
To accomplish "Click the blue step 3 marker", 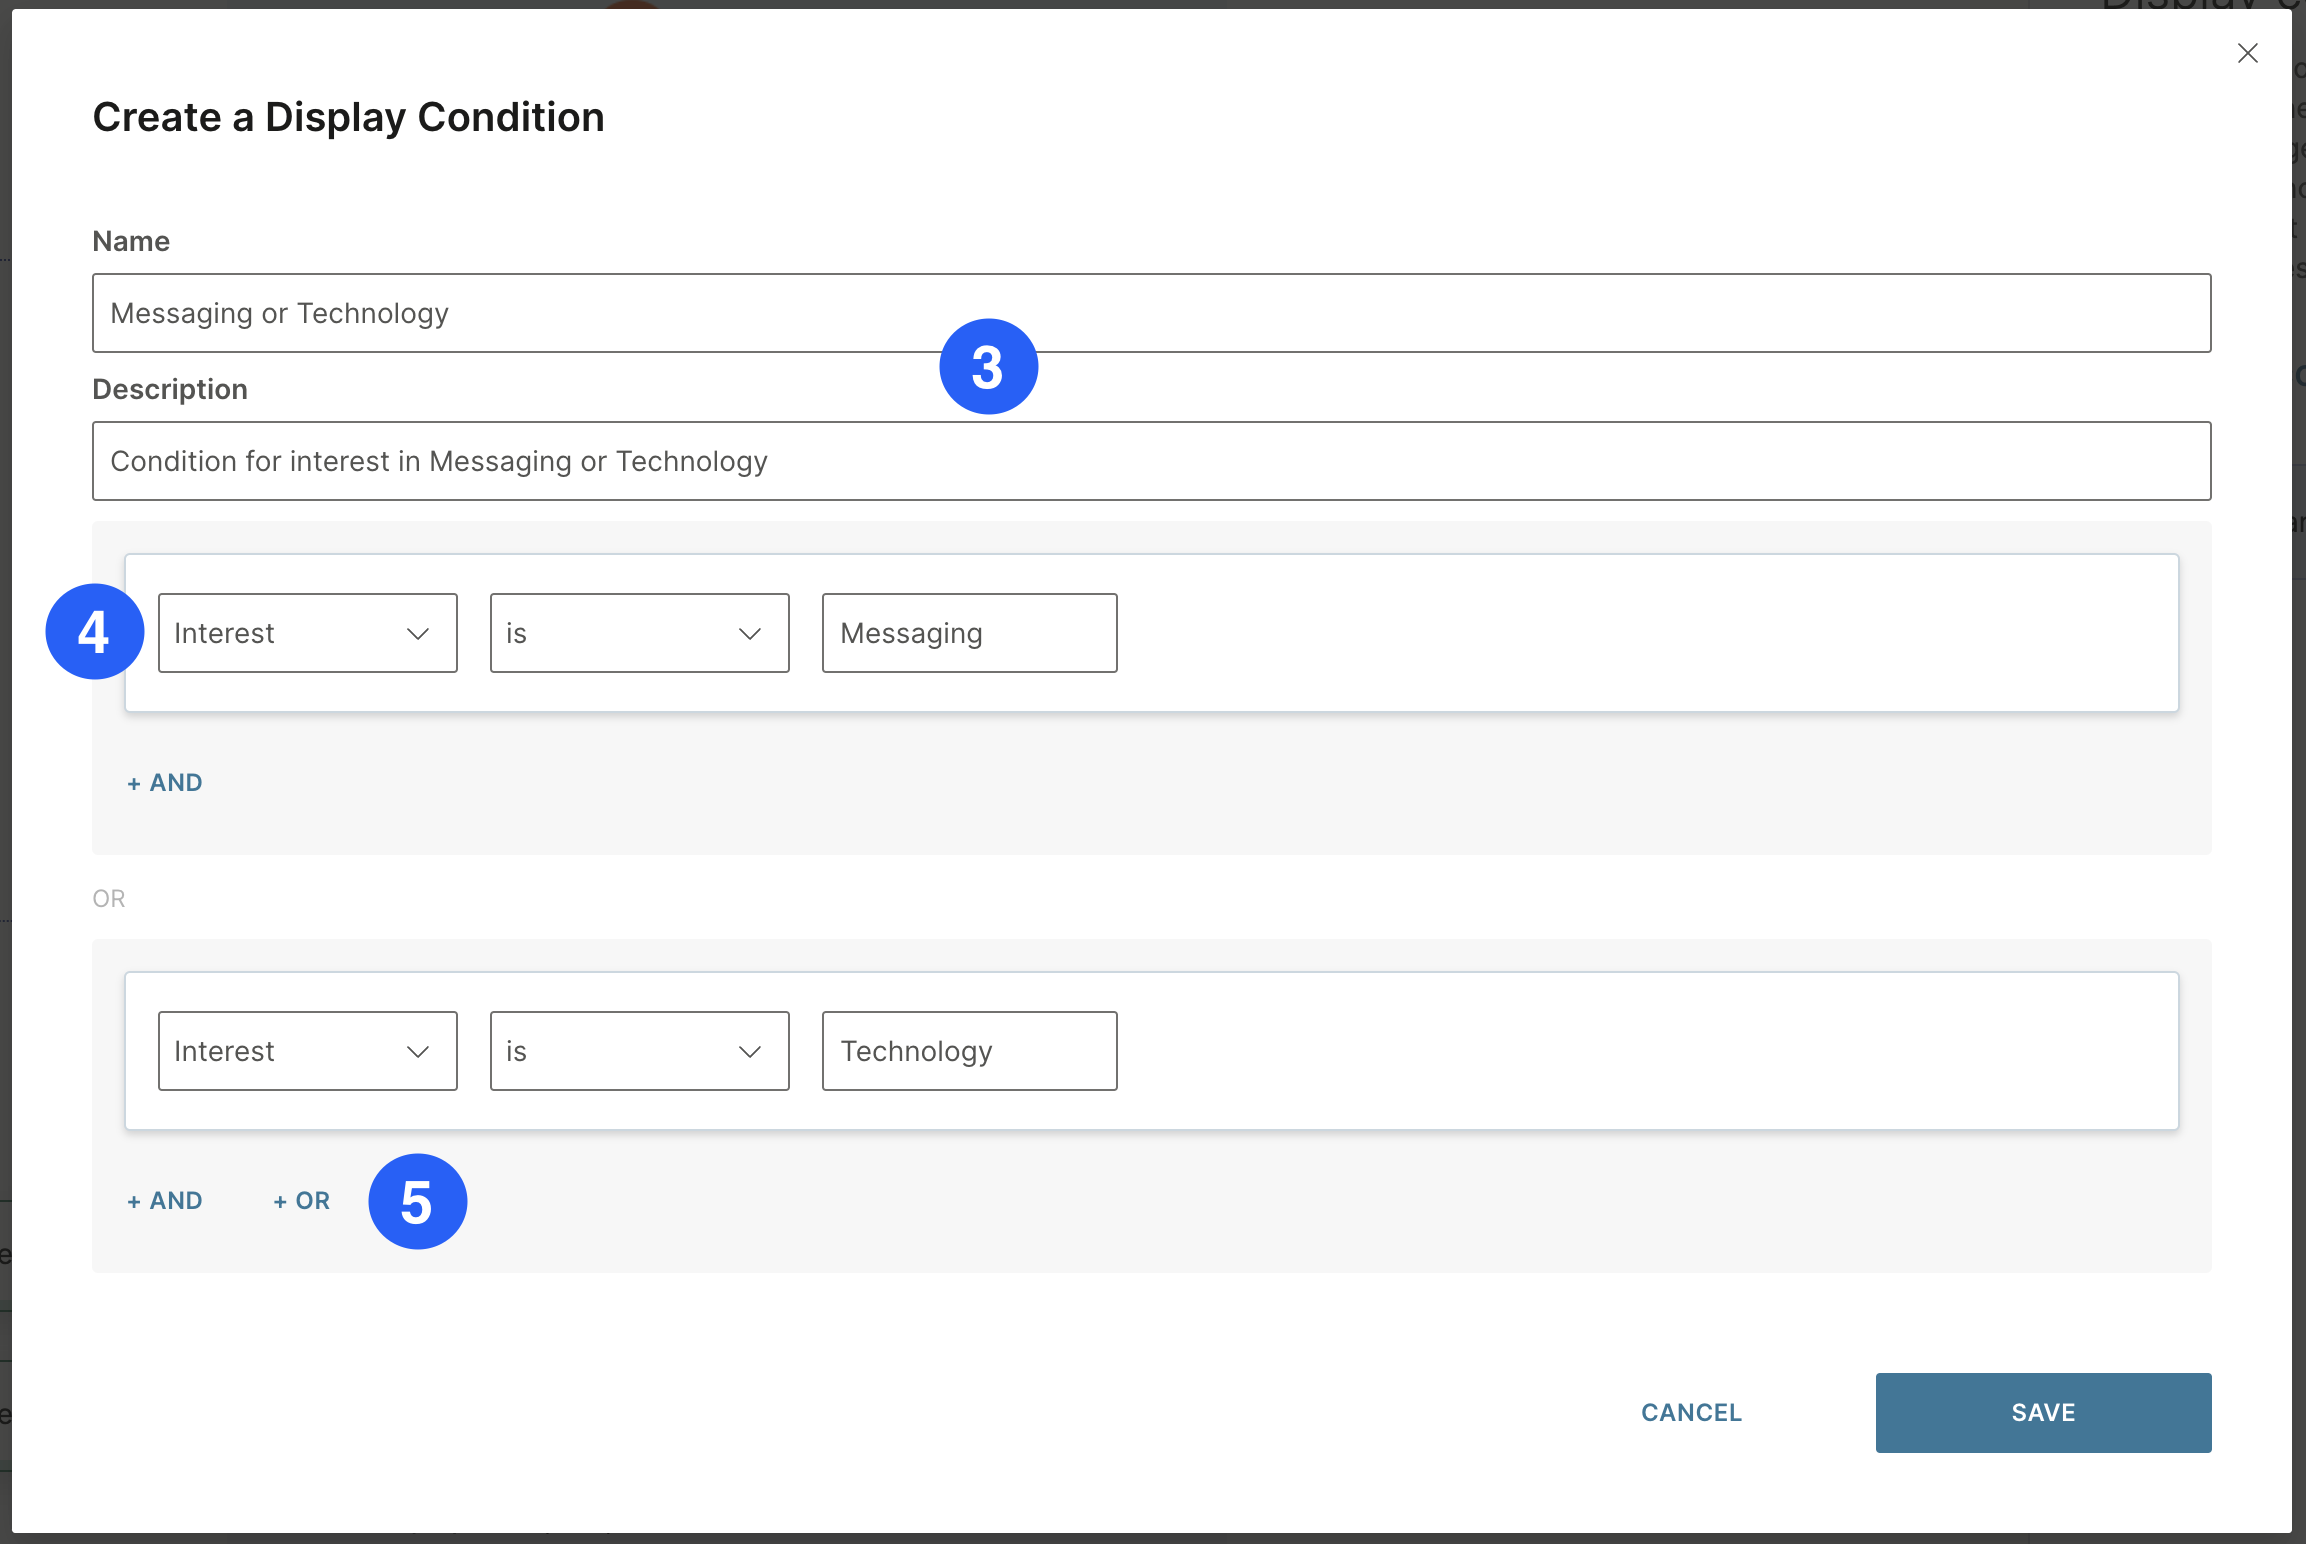I will 988,367.
